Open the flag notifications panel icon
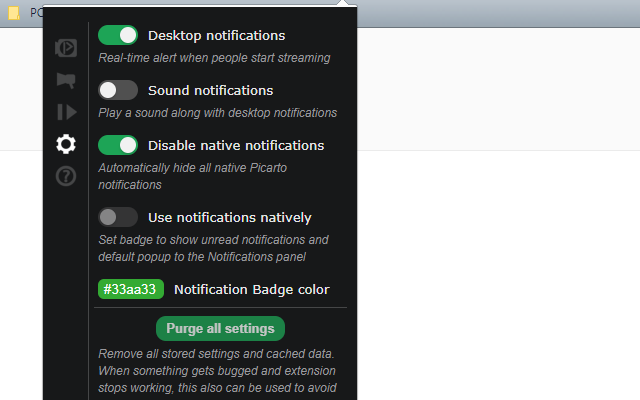Screen dimensions: 640x400 [x=66, y=80]
